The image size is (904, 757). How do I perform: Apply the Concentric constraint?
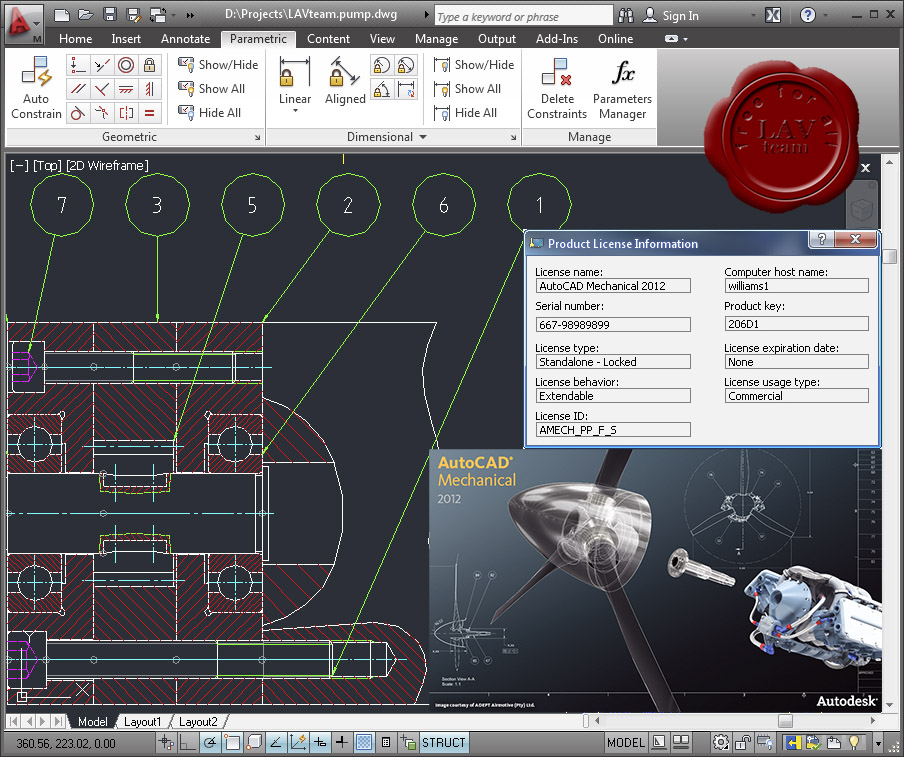pyautogui.click(x=126, y=65)
